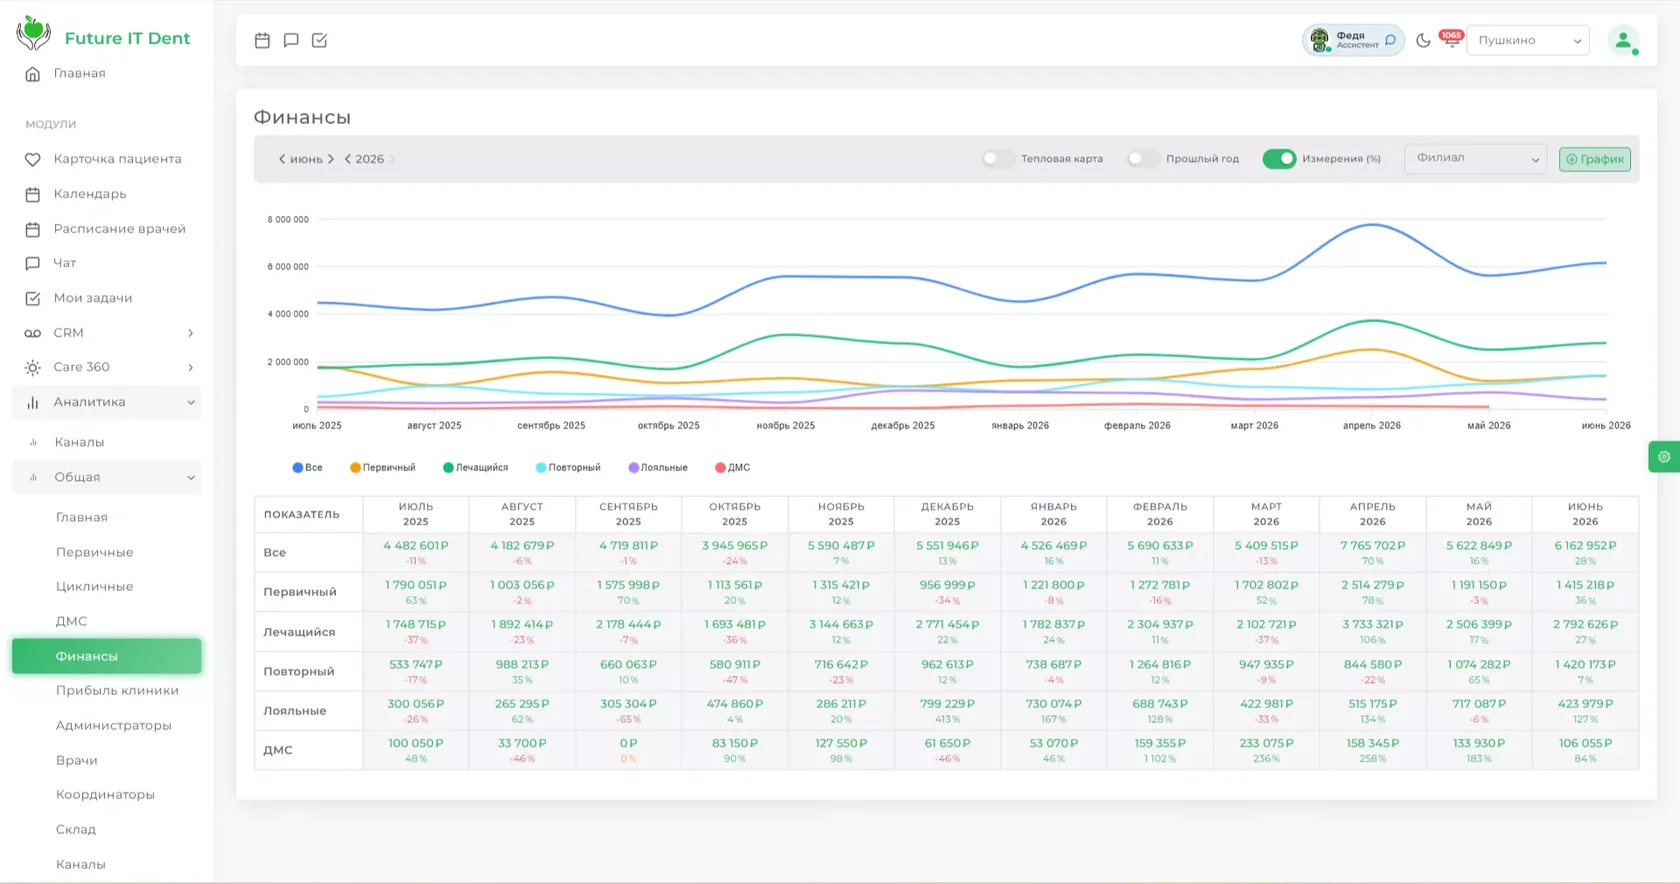Open the tasks checkbox icon in top toolbar
Screen dimensions: 1680x884
[x=320, y=40]
